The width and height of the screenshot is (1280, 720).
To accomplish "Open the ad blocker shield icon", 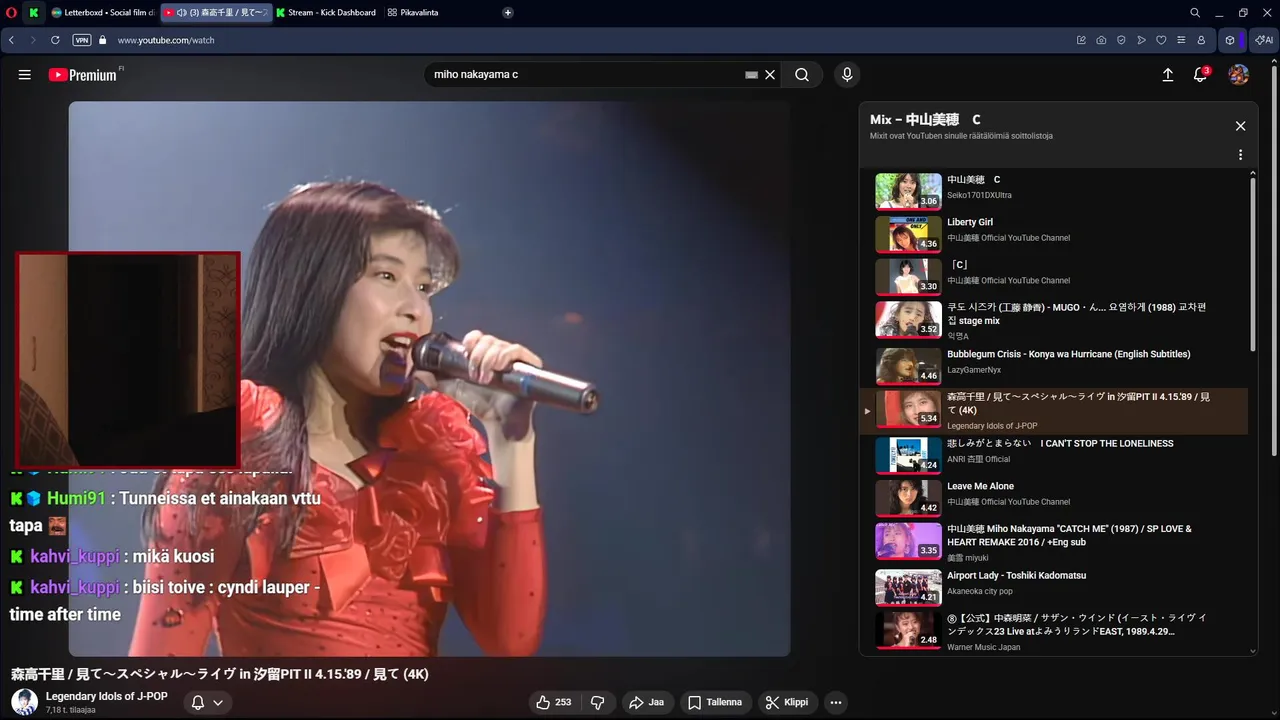I will (x=1121, y=40).
